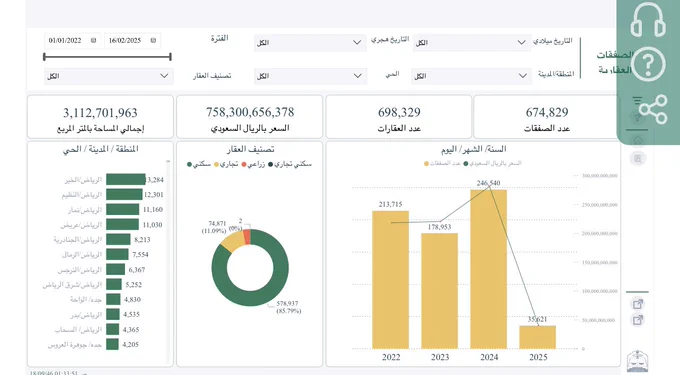Select the جدة/جوهرة العروس bar with 4,205
680x375 pixels.
(x=112, y=345)
